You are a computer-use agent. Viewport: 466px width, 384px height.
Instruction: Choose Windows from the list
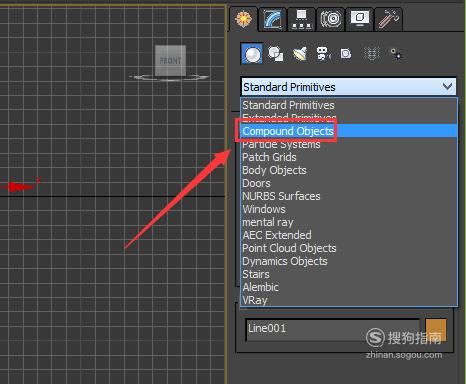[349, 209]
